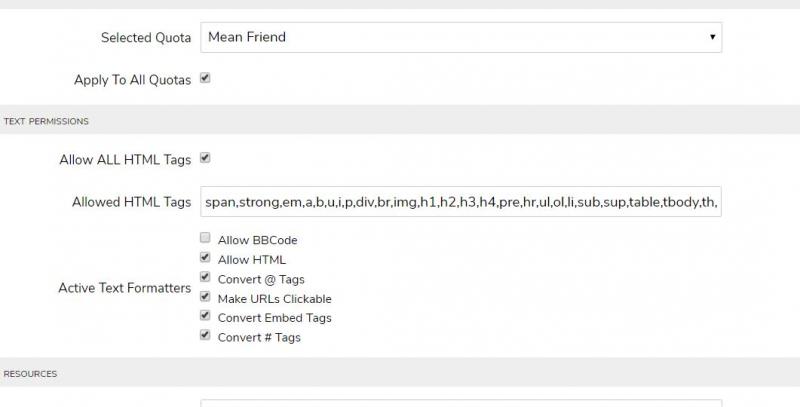
Task: Click the Convert Embed Tags option text
Action: [274, 318]
